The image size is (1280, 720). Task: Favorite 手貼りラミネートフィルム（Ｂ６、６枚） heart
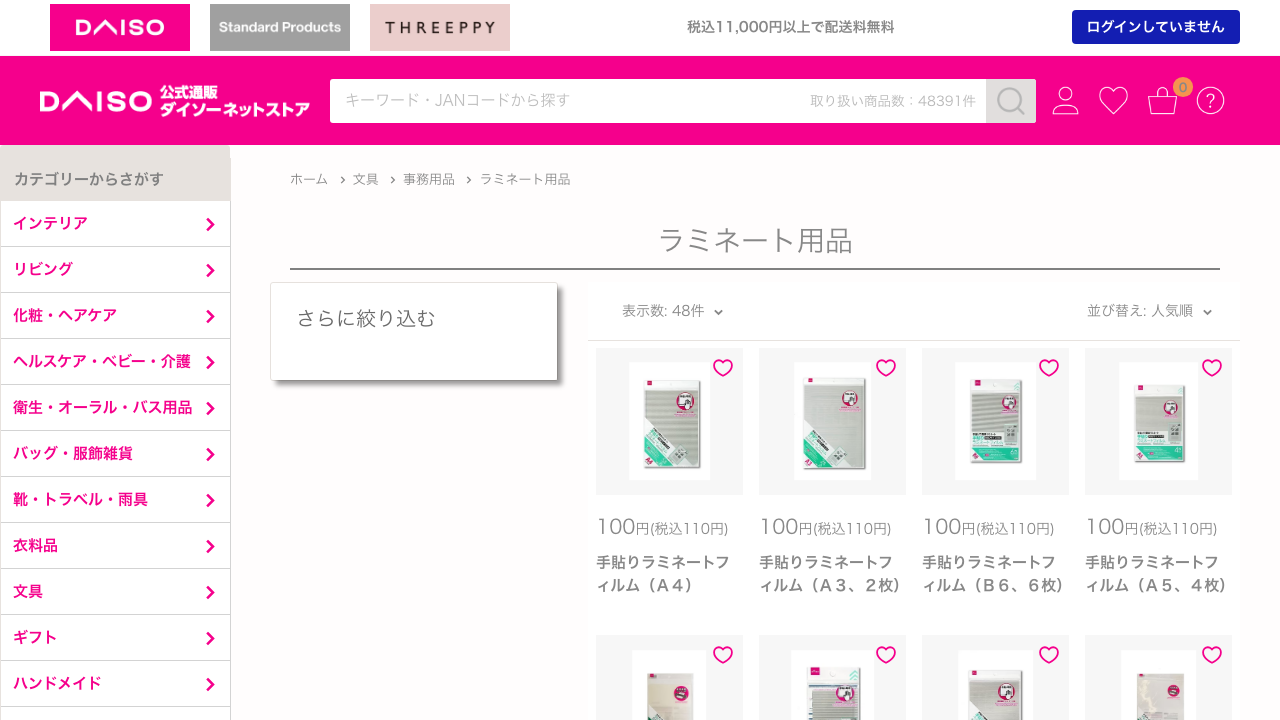(1049, 368)
